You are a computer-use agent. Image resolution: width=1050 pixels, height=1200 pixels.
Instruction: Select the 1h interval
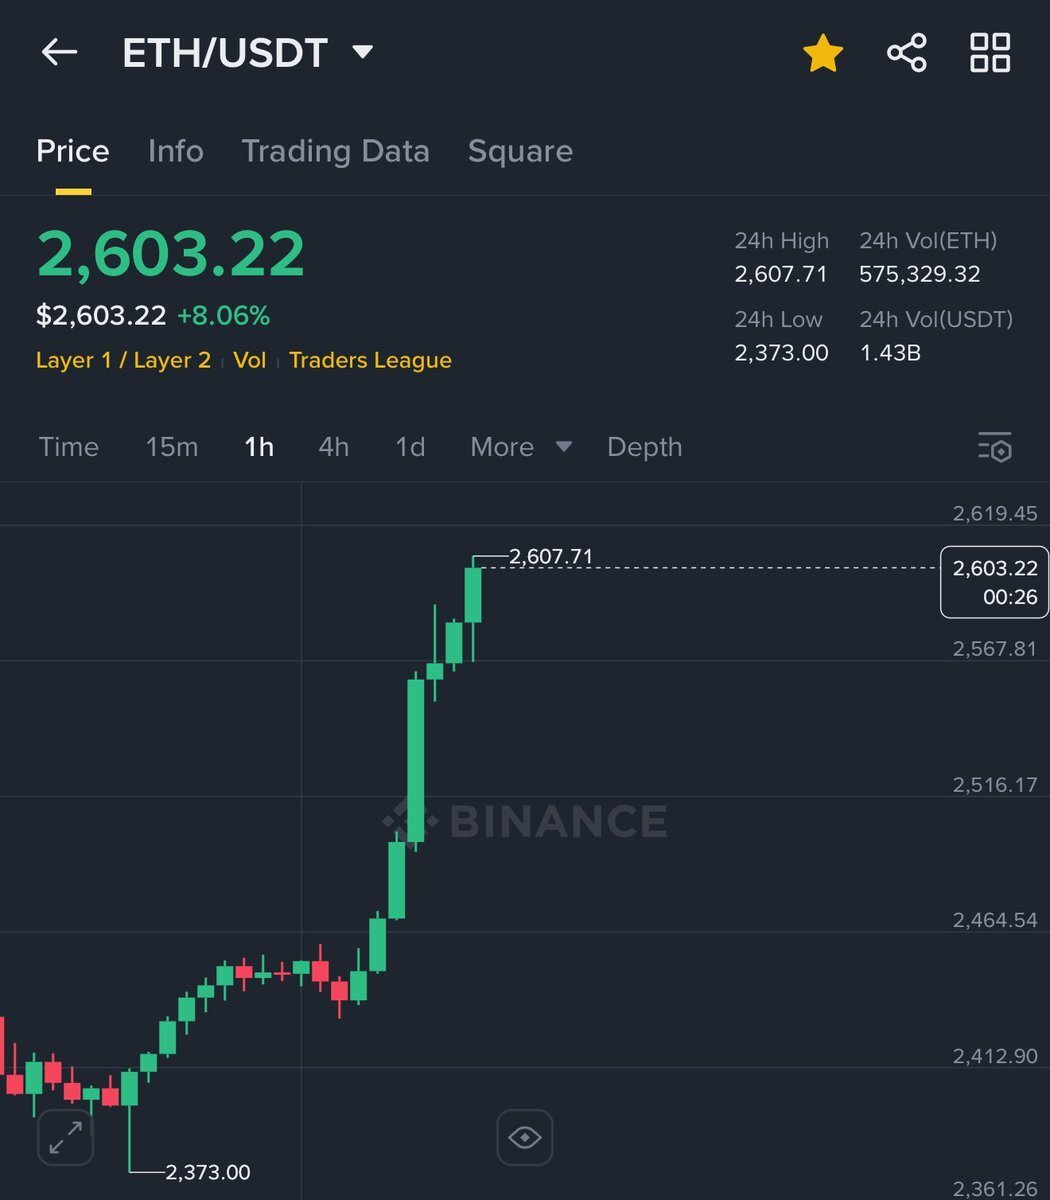(259, 447)
